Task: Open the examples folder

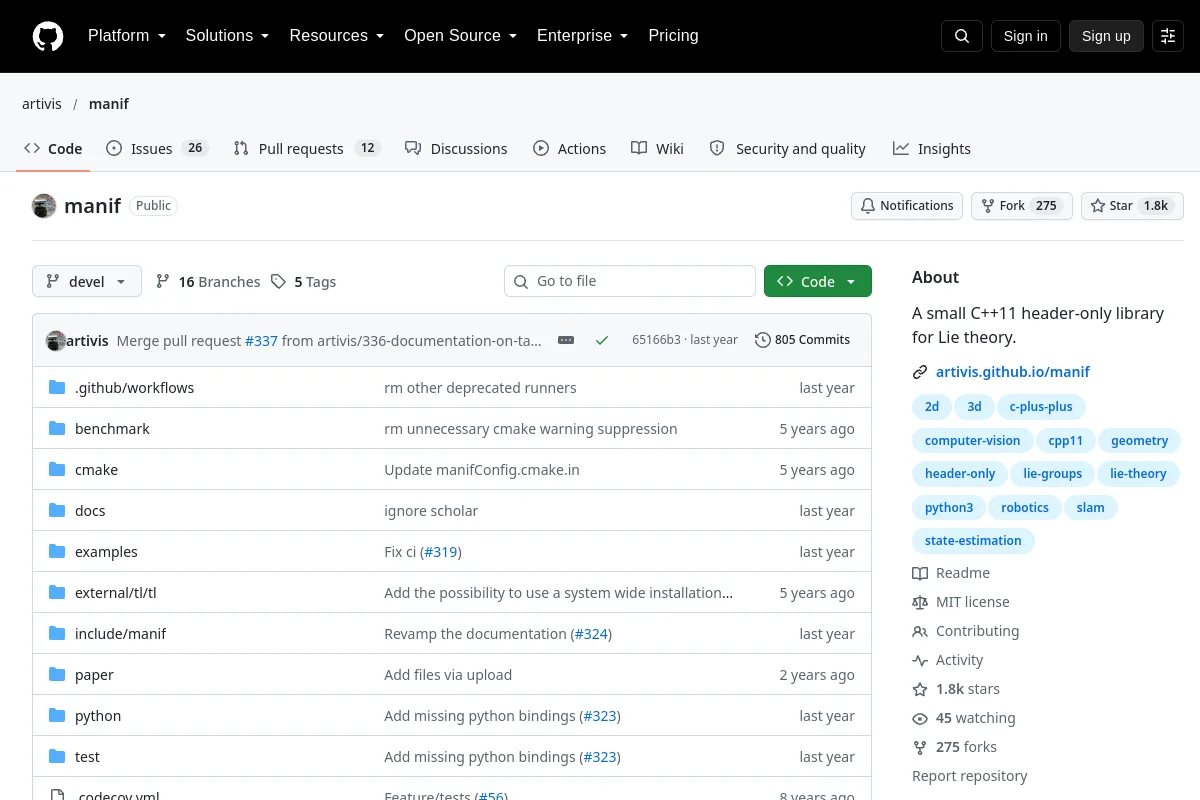Action: (106, 552)
